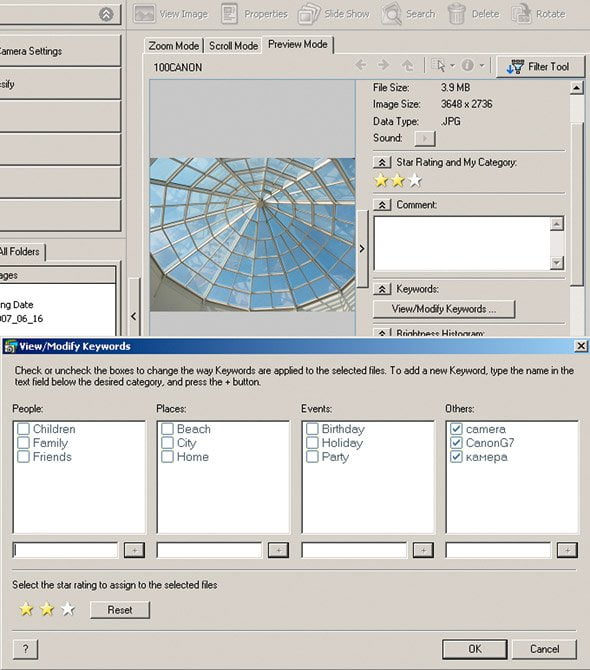Click Delete trash can icon
The height and width of the screenshot is (670, 590).
456,14
